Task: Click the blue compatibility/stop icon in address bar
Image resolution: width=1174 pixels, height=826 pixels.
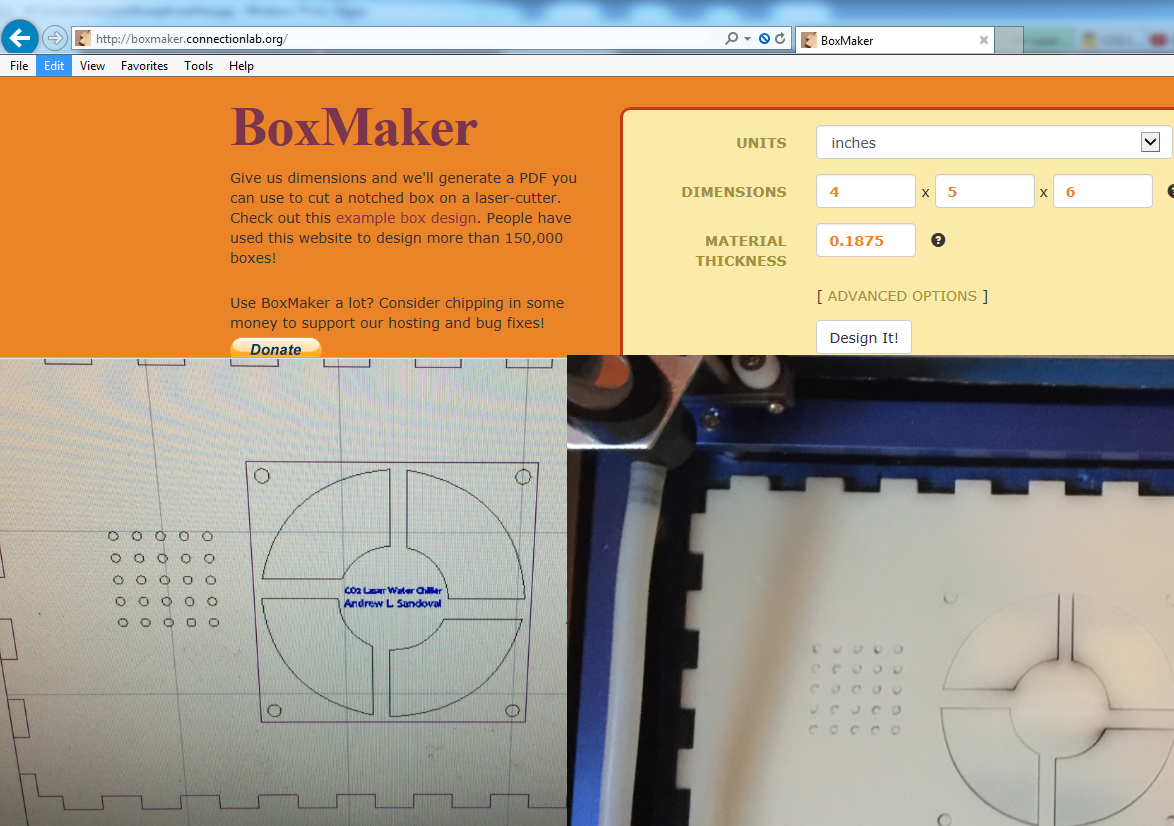Action: 764,38
